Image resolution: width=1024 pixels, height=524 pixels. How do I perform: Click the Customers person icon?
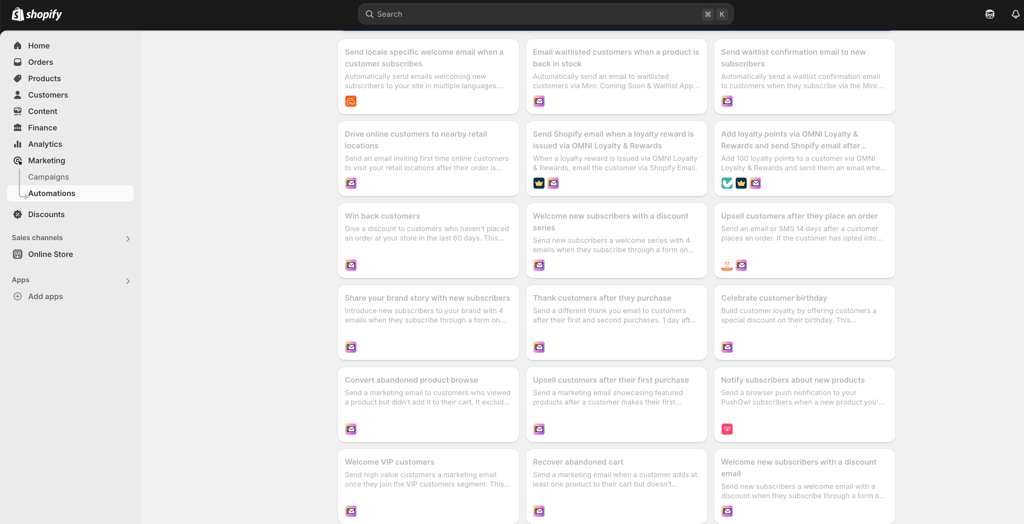click(x=18, y=95)
